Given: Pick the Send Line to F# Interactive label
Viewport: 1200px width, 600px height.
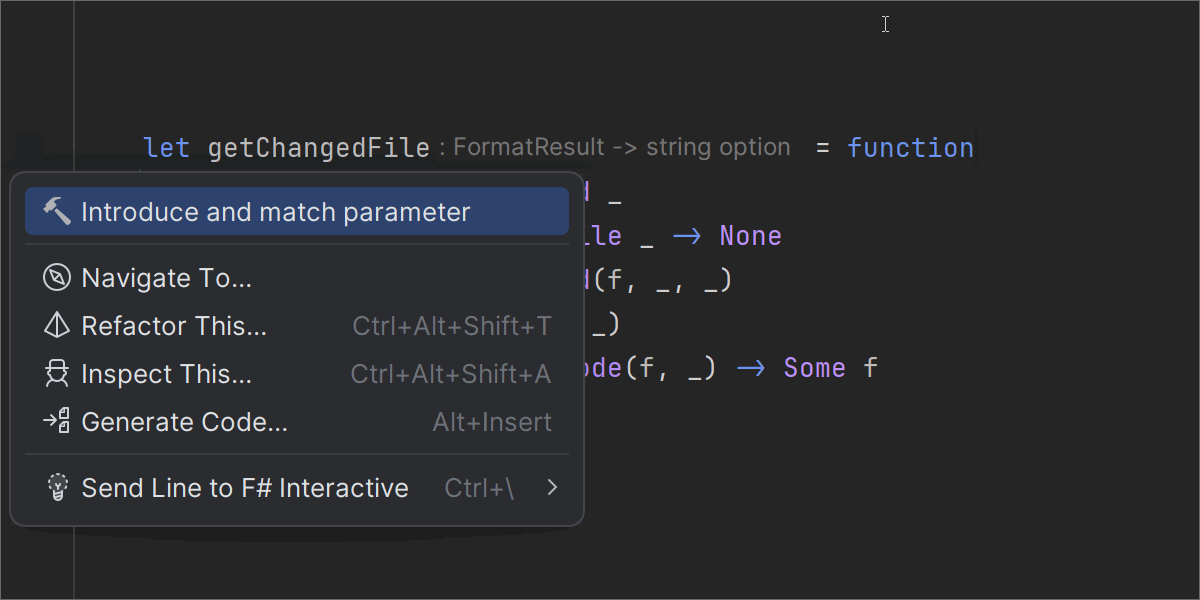Looking at the screenshot, I should (245, 488).
